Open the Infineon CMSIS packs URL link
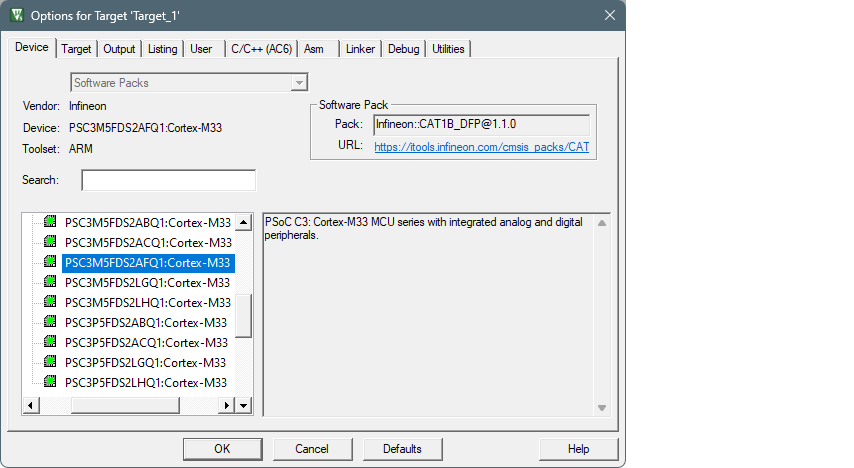The height and width of the screenshot is (468, 854). point(481,147)
